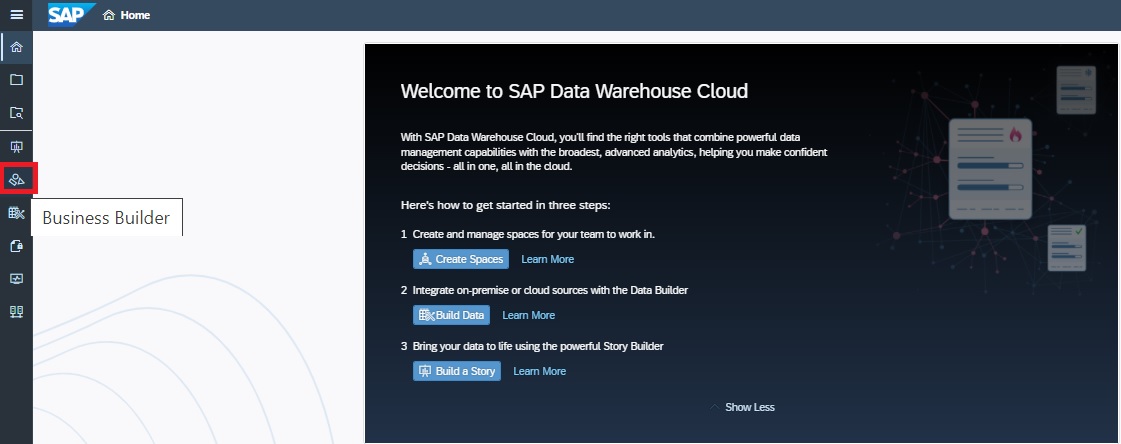Open Learn More next to Build Data
This screenshot has width=1121, height=444.
(x=528, y=315)
